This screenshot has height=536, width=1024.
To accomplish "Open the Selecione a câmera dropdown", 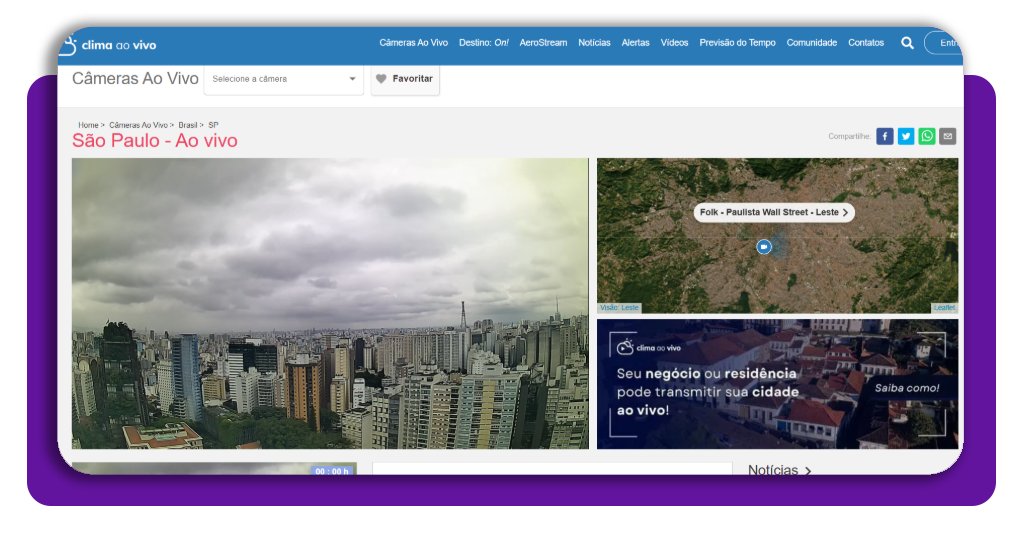I will point(283,79).
